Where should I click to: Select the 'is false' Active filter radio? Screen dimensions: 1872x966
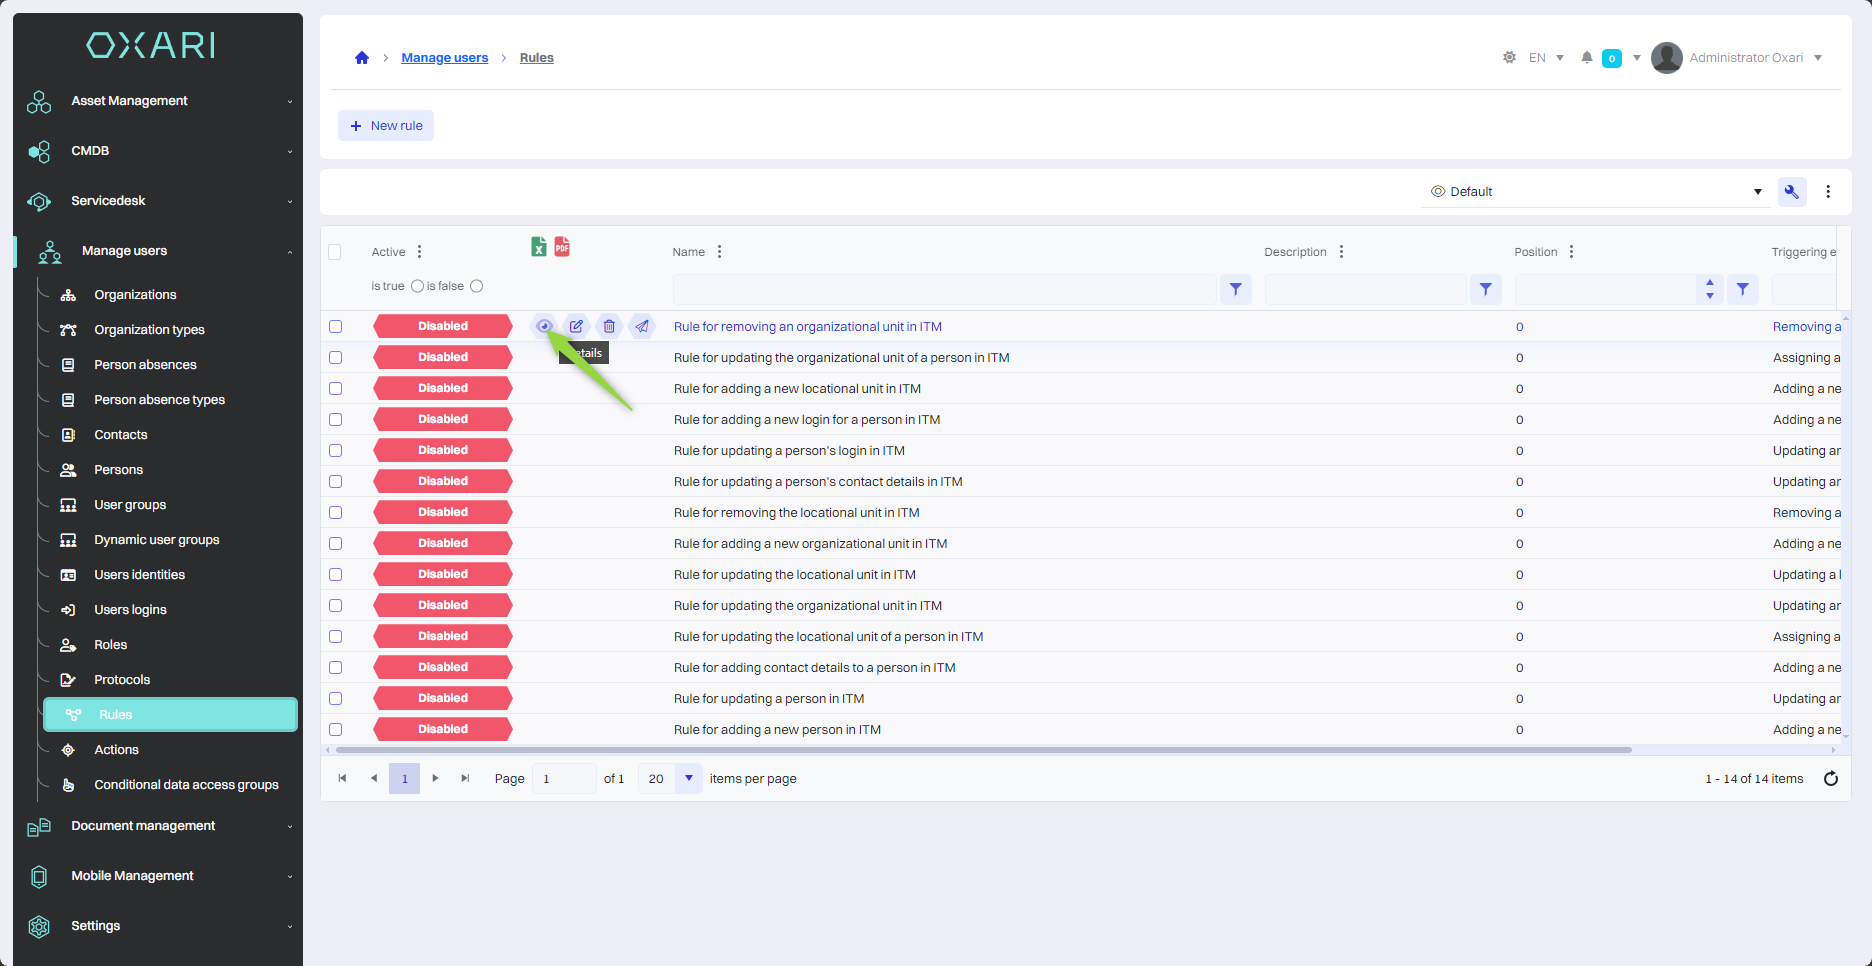(x=477, y=286)
